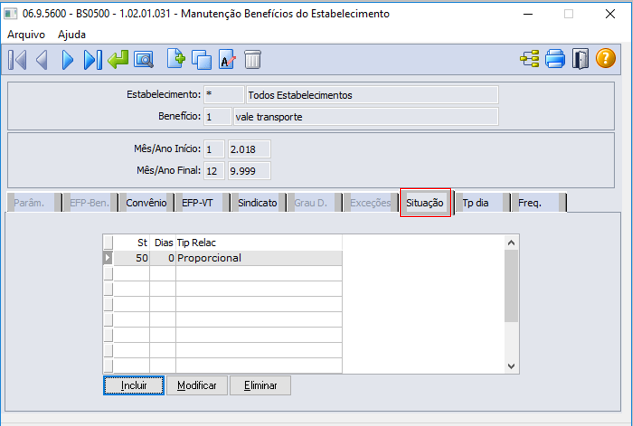Click the Dias cell with value 0
Viewport: 633px width, 426px height.
coord(163,258)
